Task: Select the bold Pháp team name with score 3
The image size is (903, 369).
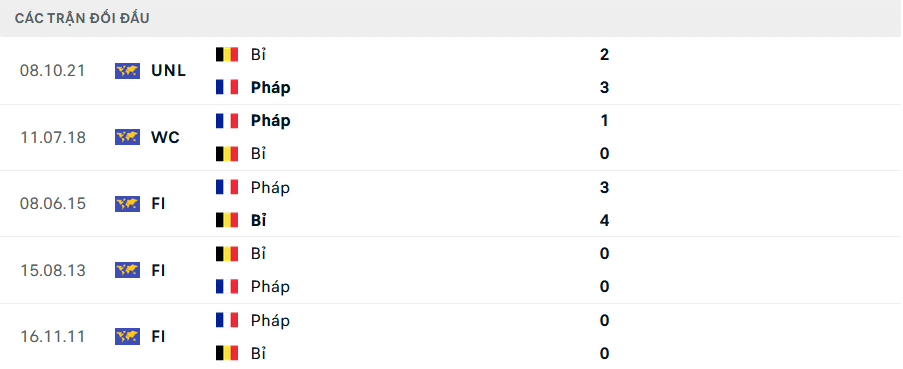Action: click(x=271, y=88)
